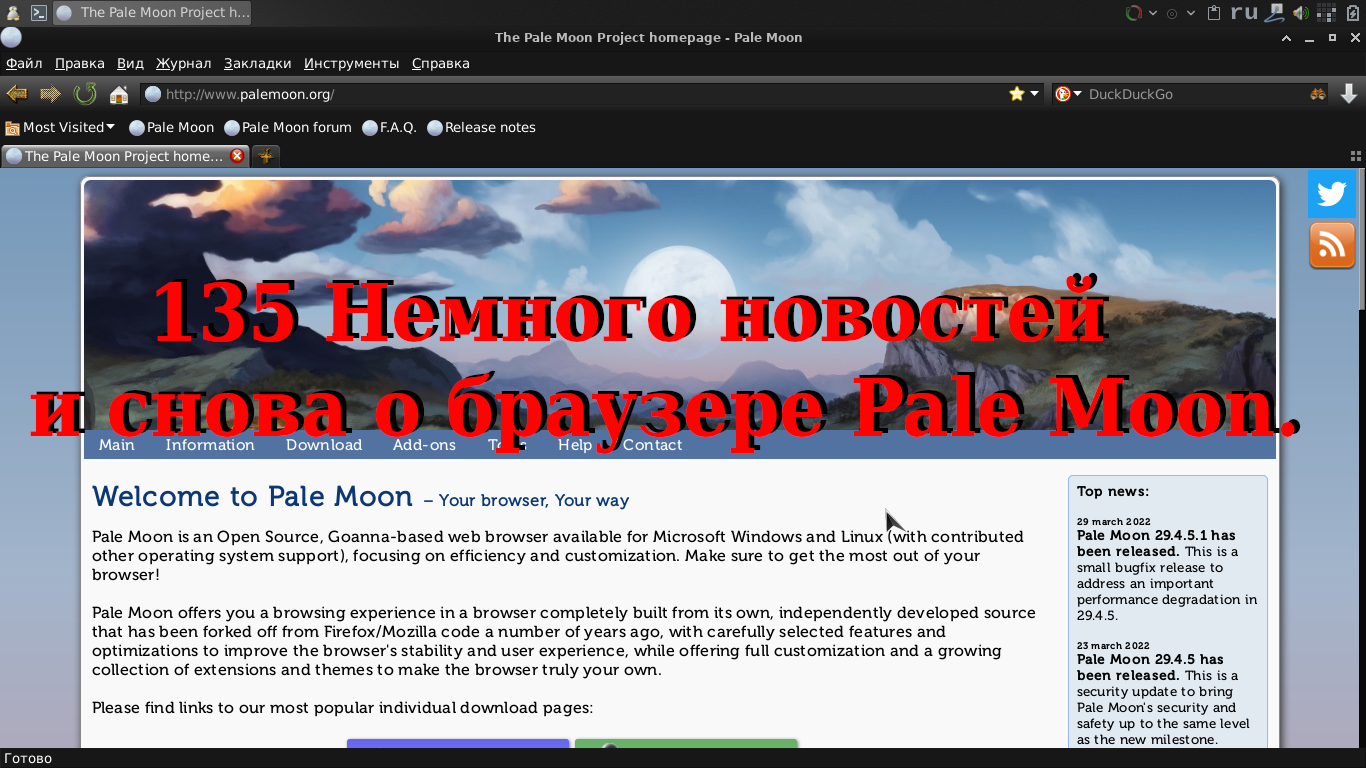
Task: Open Download in site navigation
Action: tap(324, 445)
